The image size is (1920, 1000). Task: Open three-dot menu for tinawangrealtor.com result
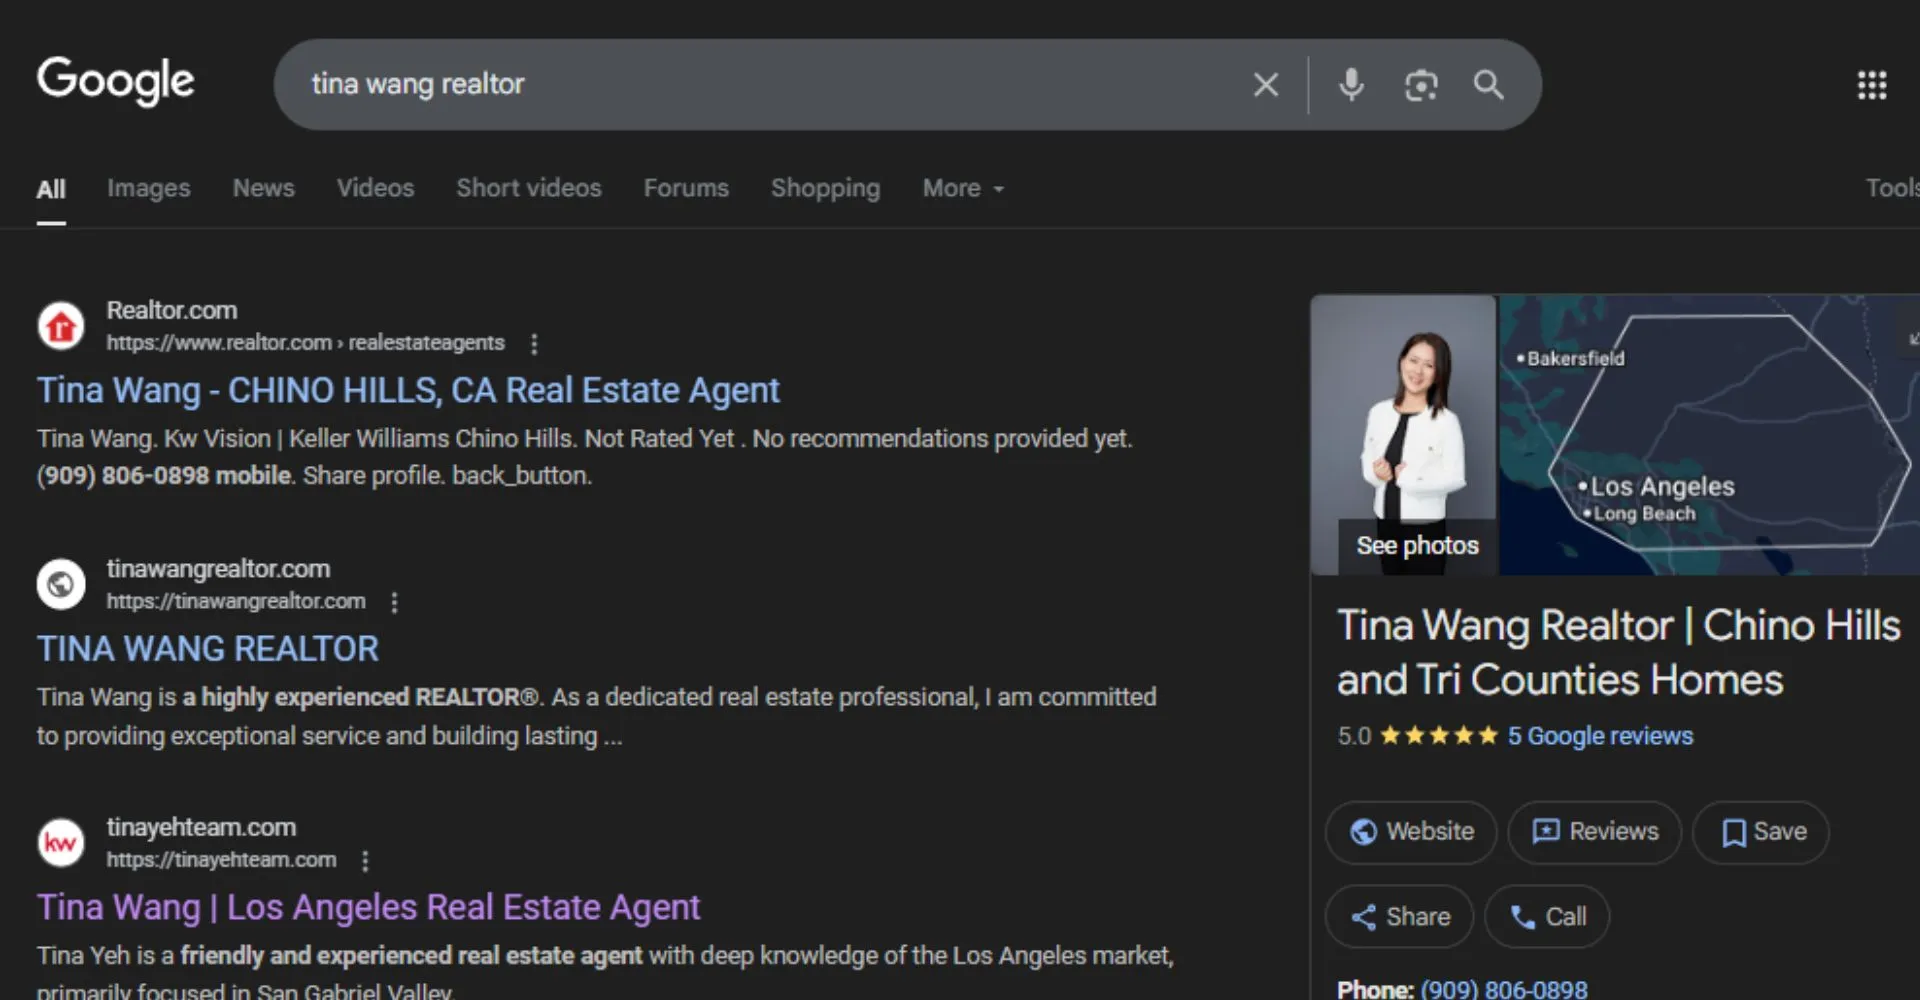pyautogui.click(x=394, y=602)
